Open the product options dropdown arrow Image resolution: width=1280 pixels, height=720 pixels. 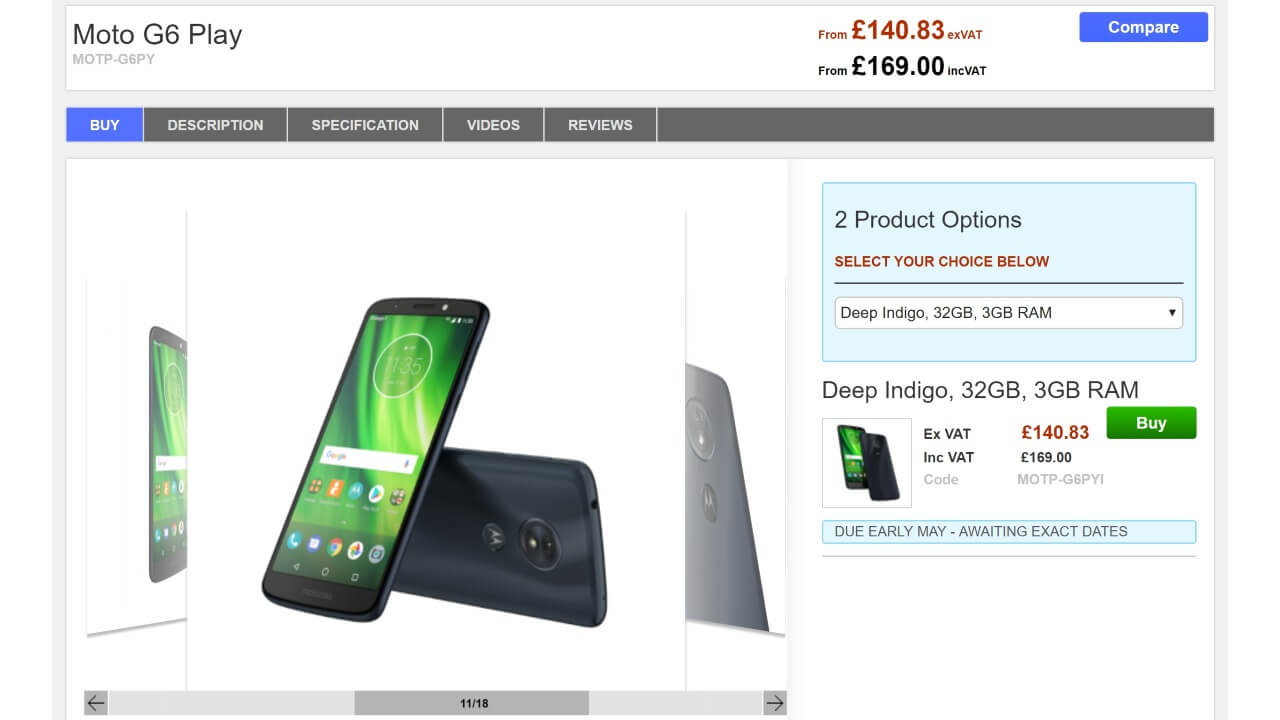[1172, 313]
